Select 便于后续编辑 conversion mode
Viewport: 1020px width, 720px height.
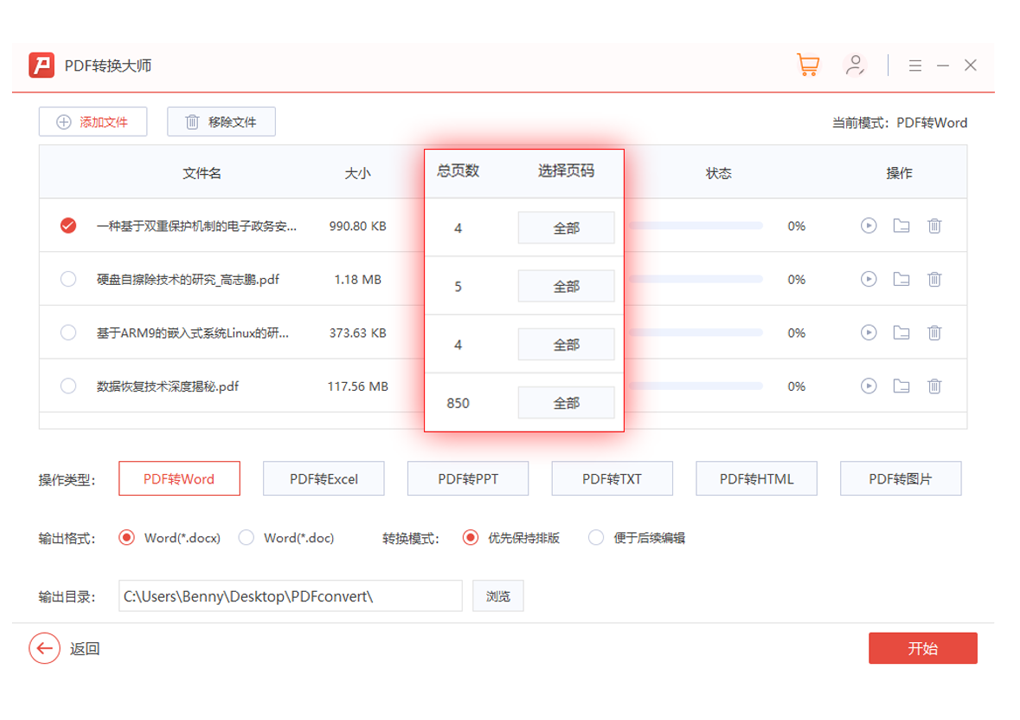pos(596,538)
